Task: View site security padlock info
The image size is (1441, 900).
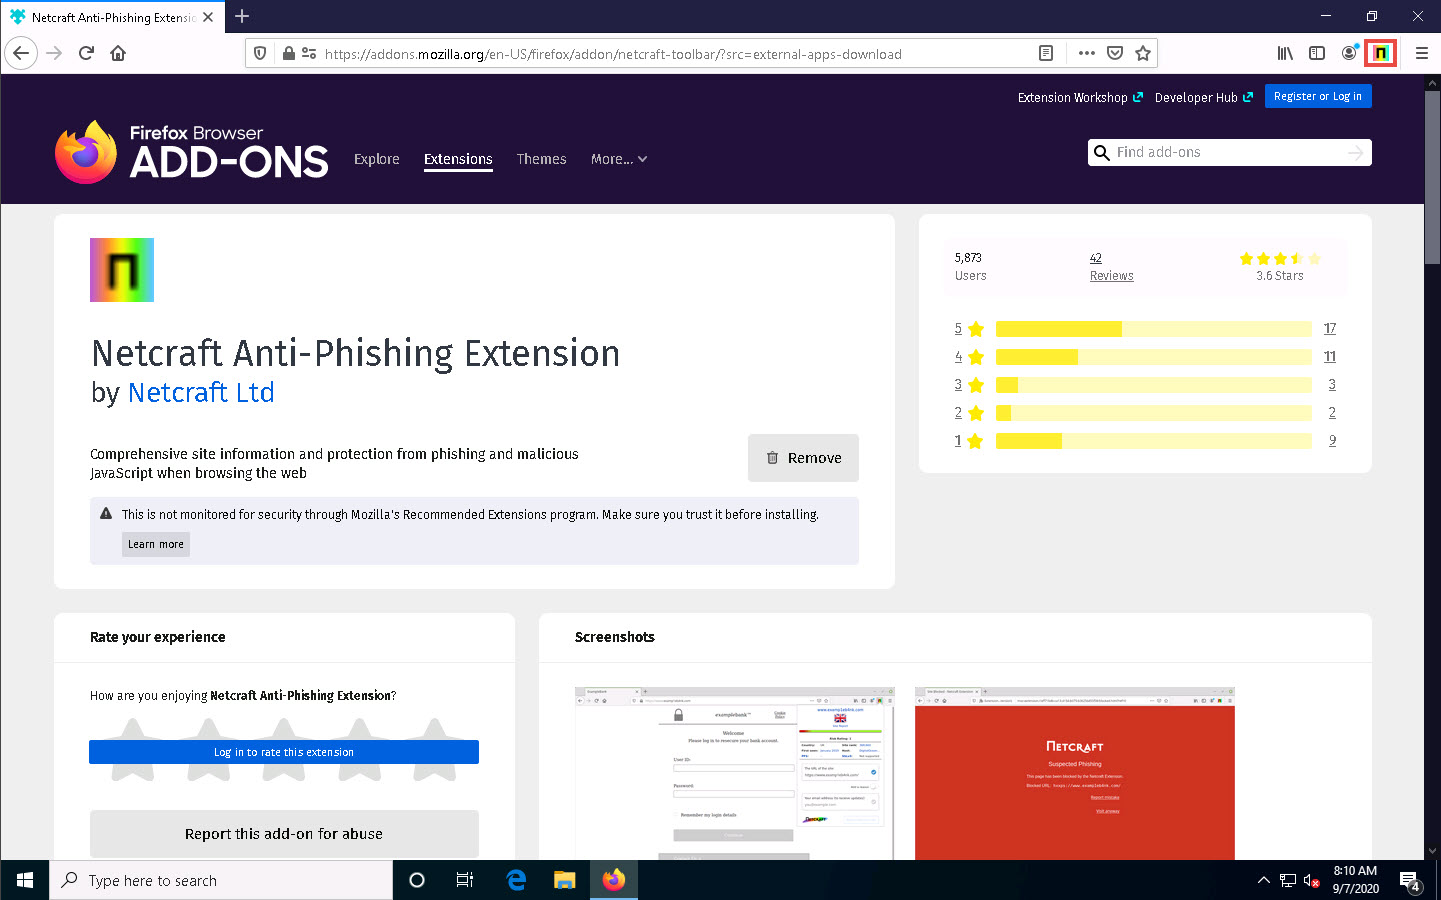Action: [288, 54]
